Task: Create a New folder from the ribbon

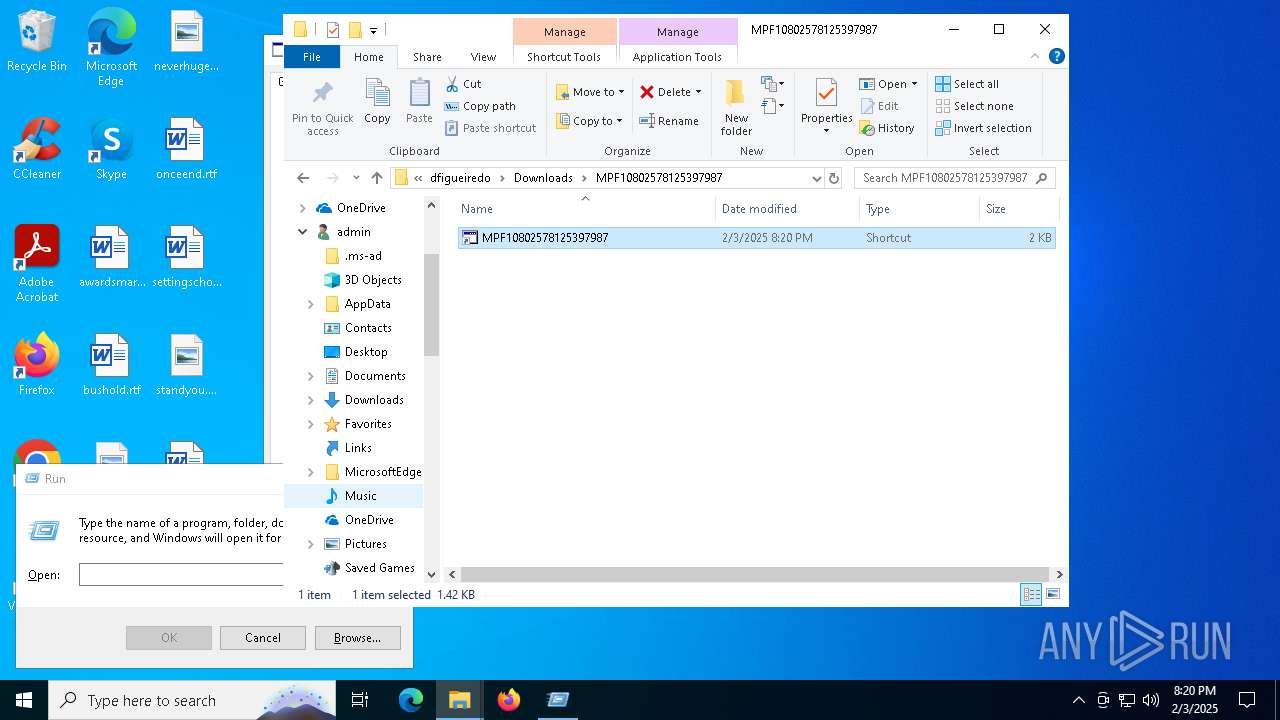Action: point(736,108)
